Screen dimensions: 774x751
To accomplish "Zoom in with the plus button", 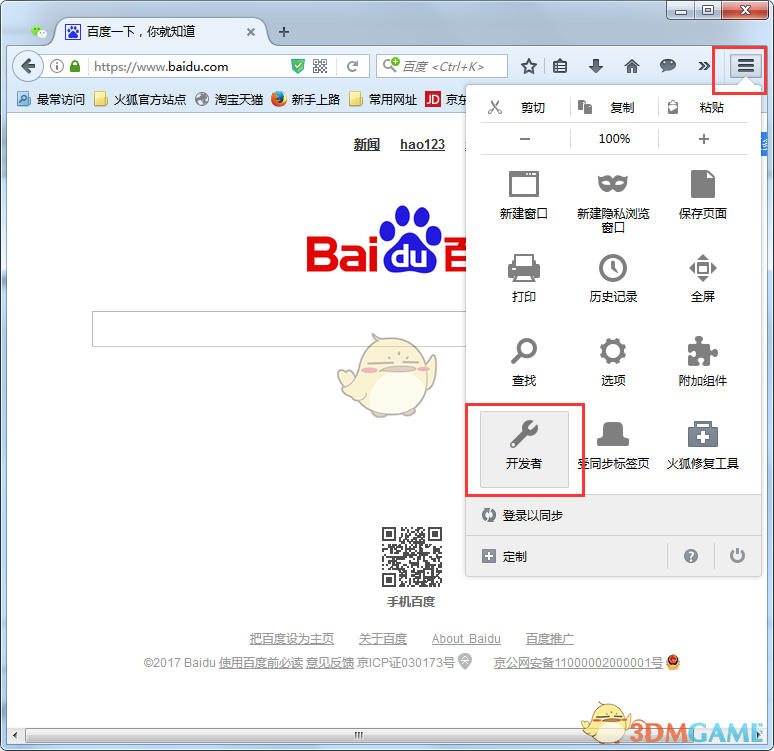I will click(x=704, y=139).
